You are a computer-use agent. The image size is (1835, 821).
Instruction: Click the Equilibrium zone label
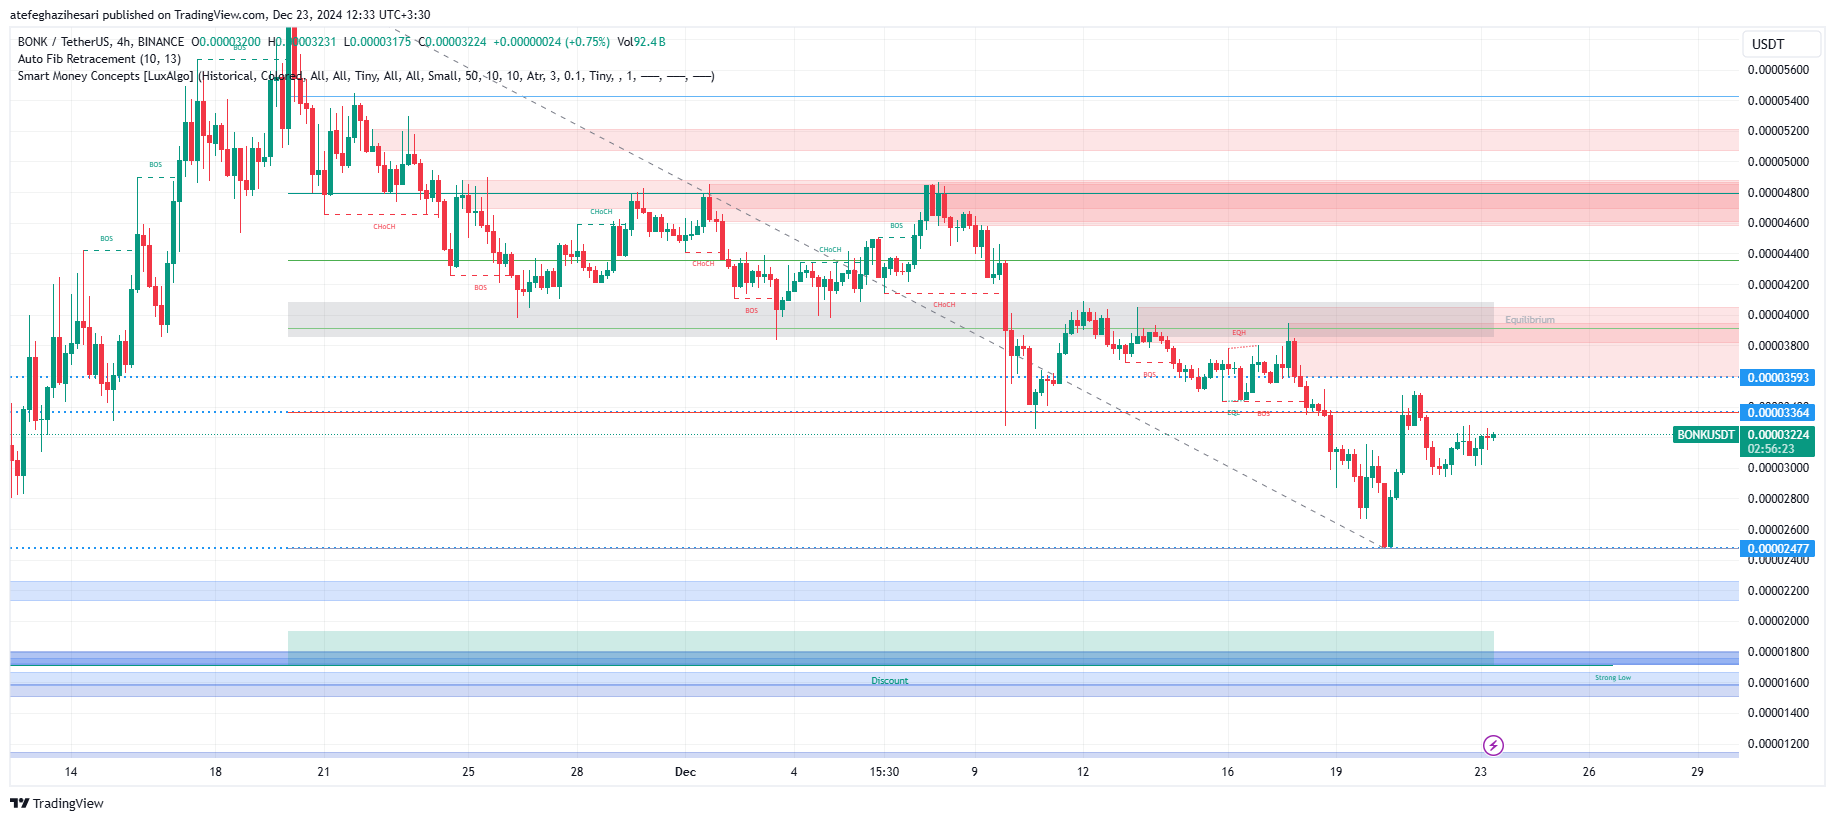[x=1530, y=320]
